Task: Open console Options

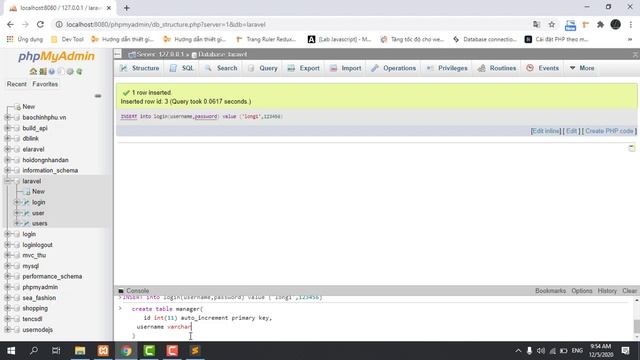Action: point(582,291)
